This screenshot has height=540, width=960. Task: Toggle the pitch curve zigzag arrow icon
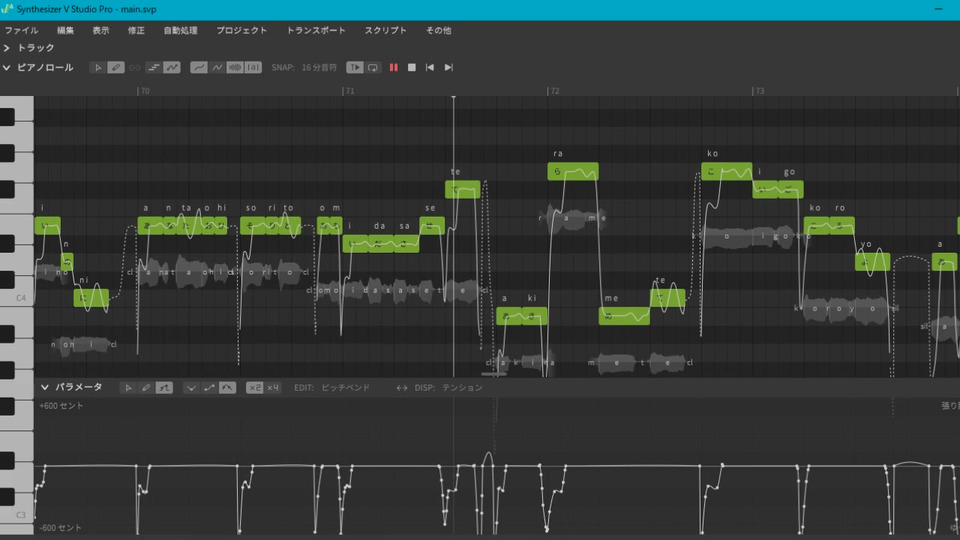coord(172,67)
